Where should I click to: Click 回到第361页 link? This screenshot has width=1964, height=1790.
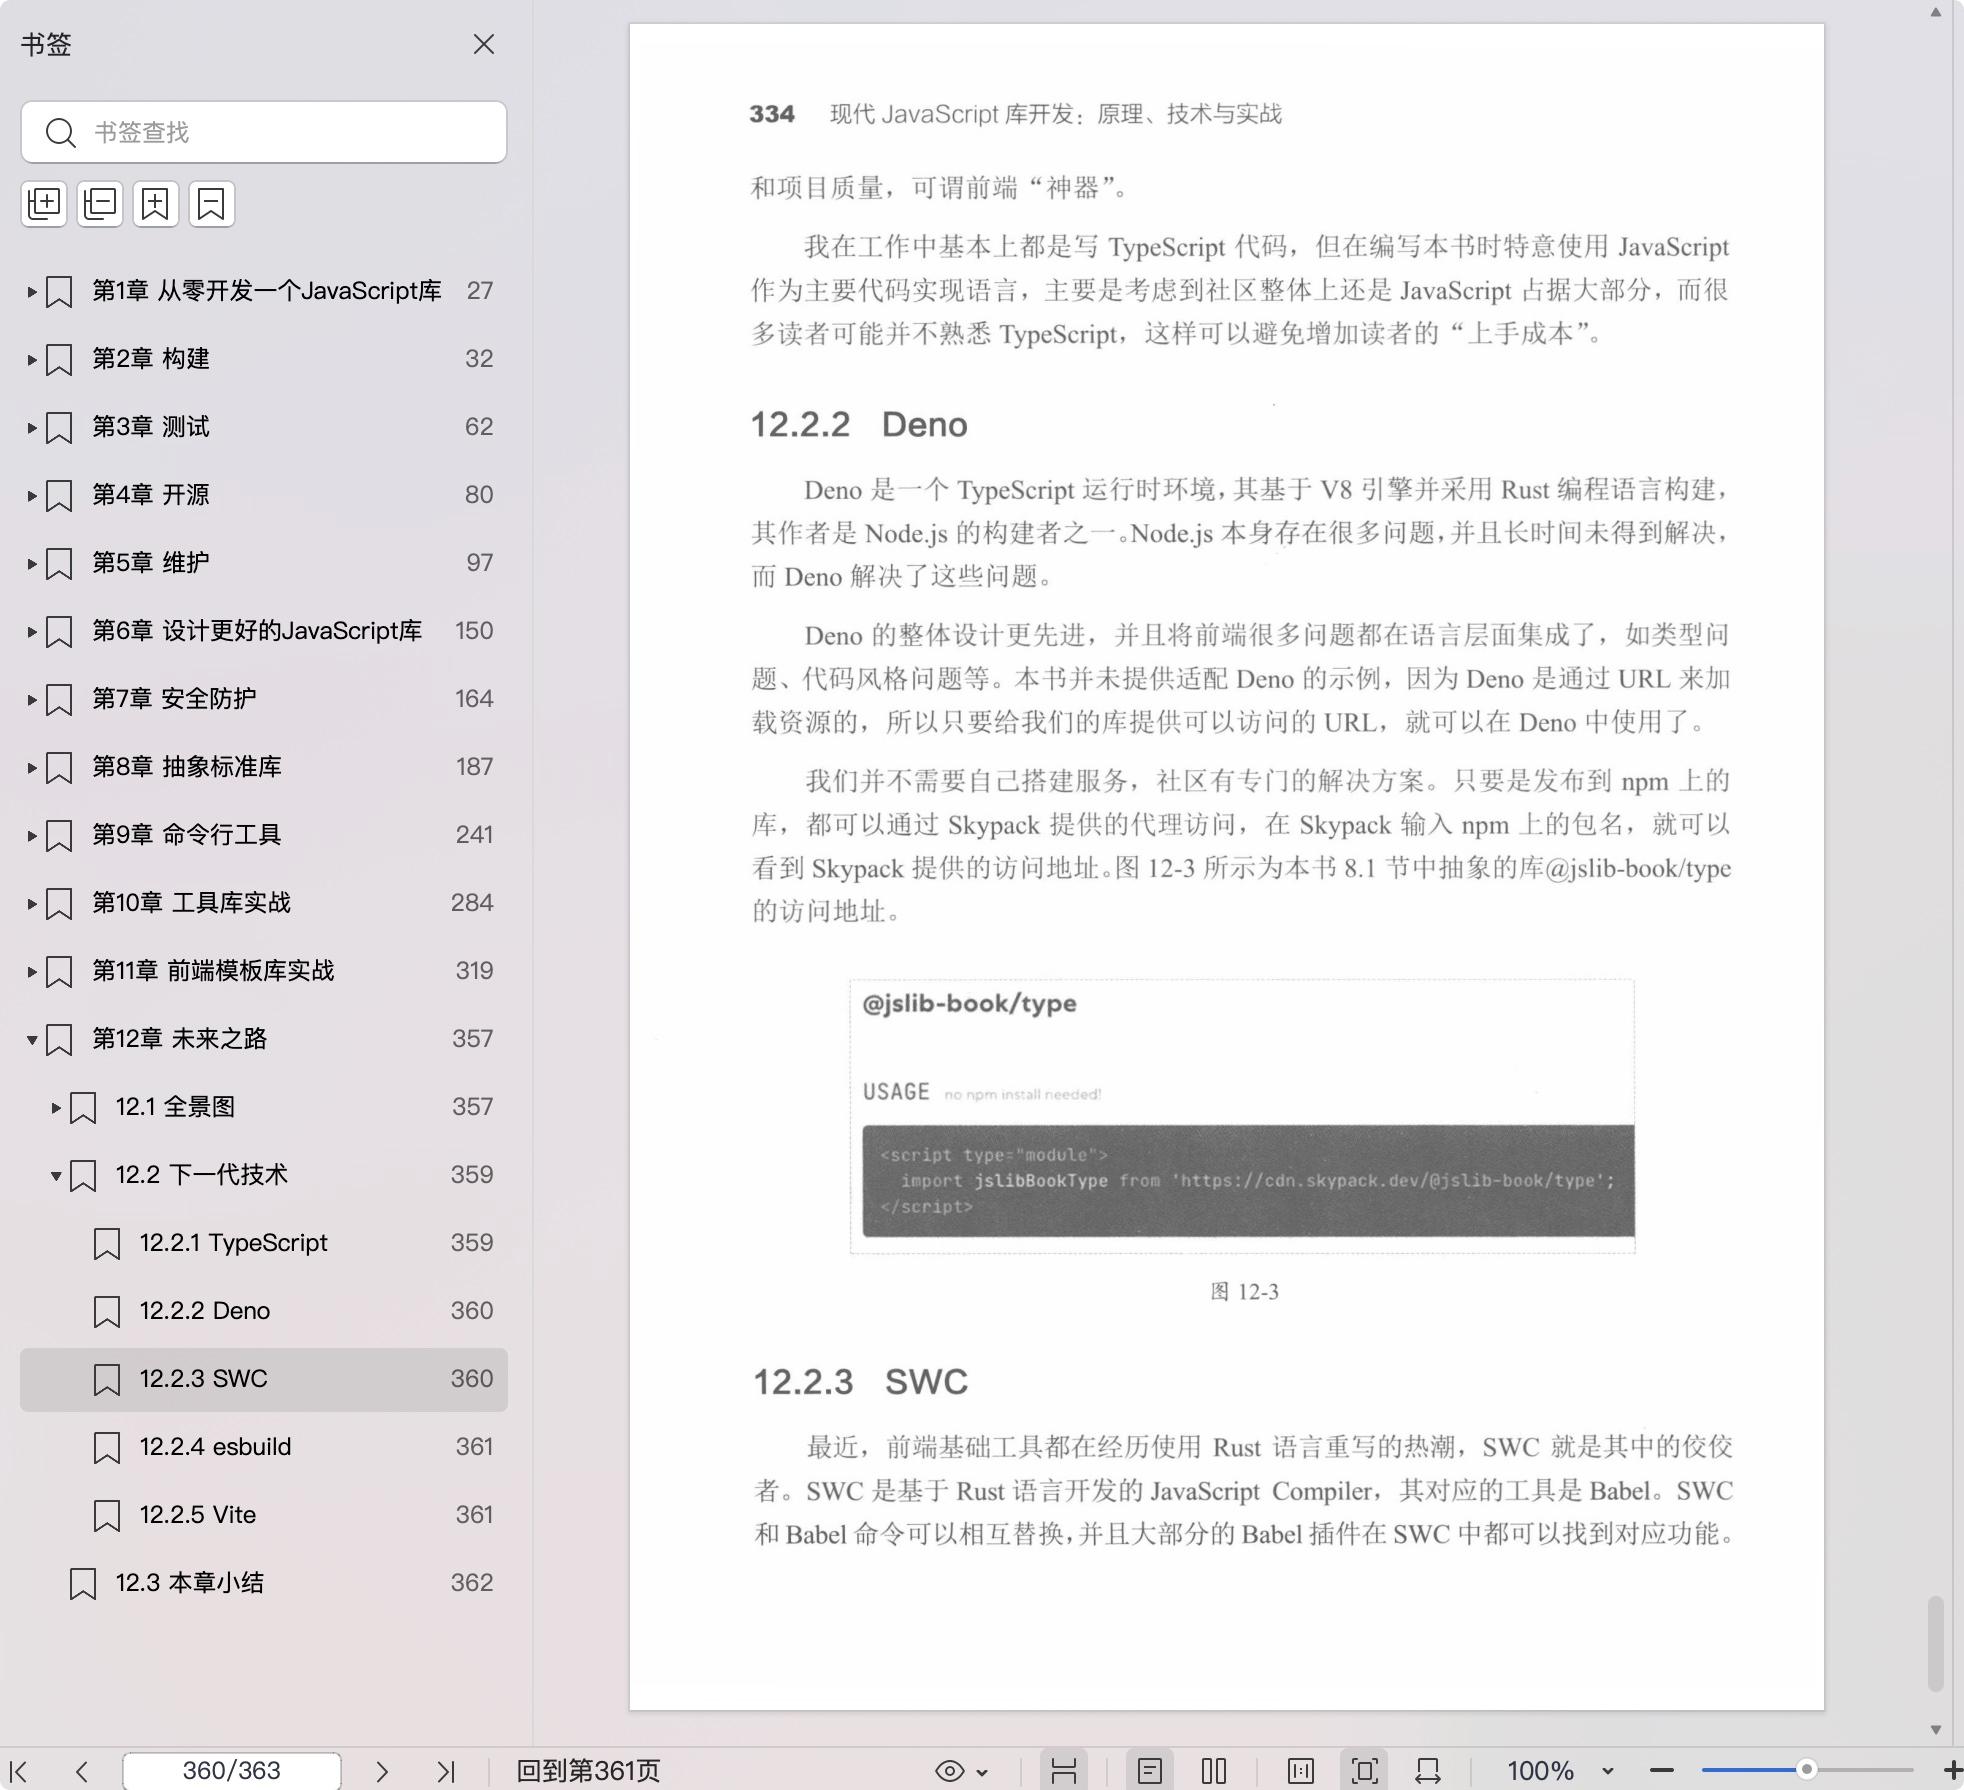coord(588,1771)
